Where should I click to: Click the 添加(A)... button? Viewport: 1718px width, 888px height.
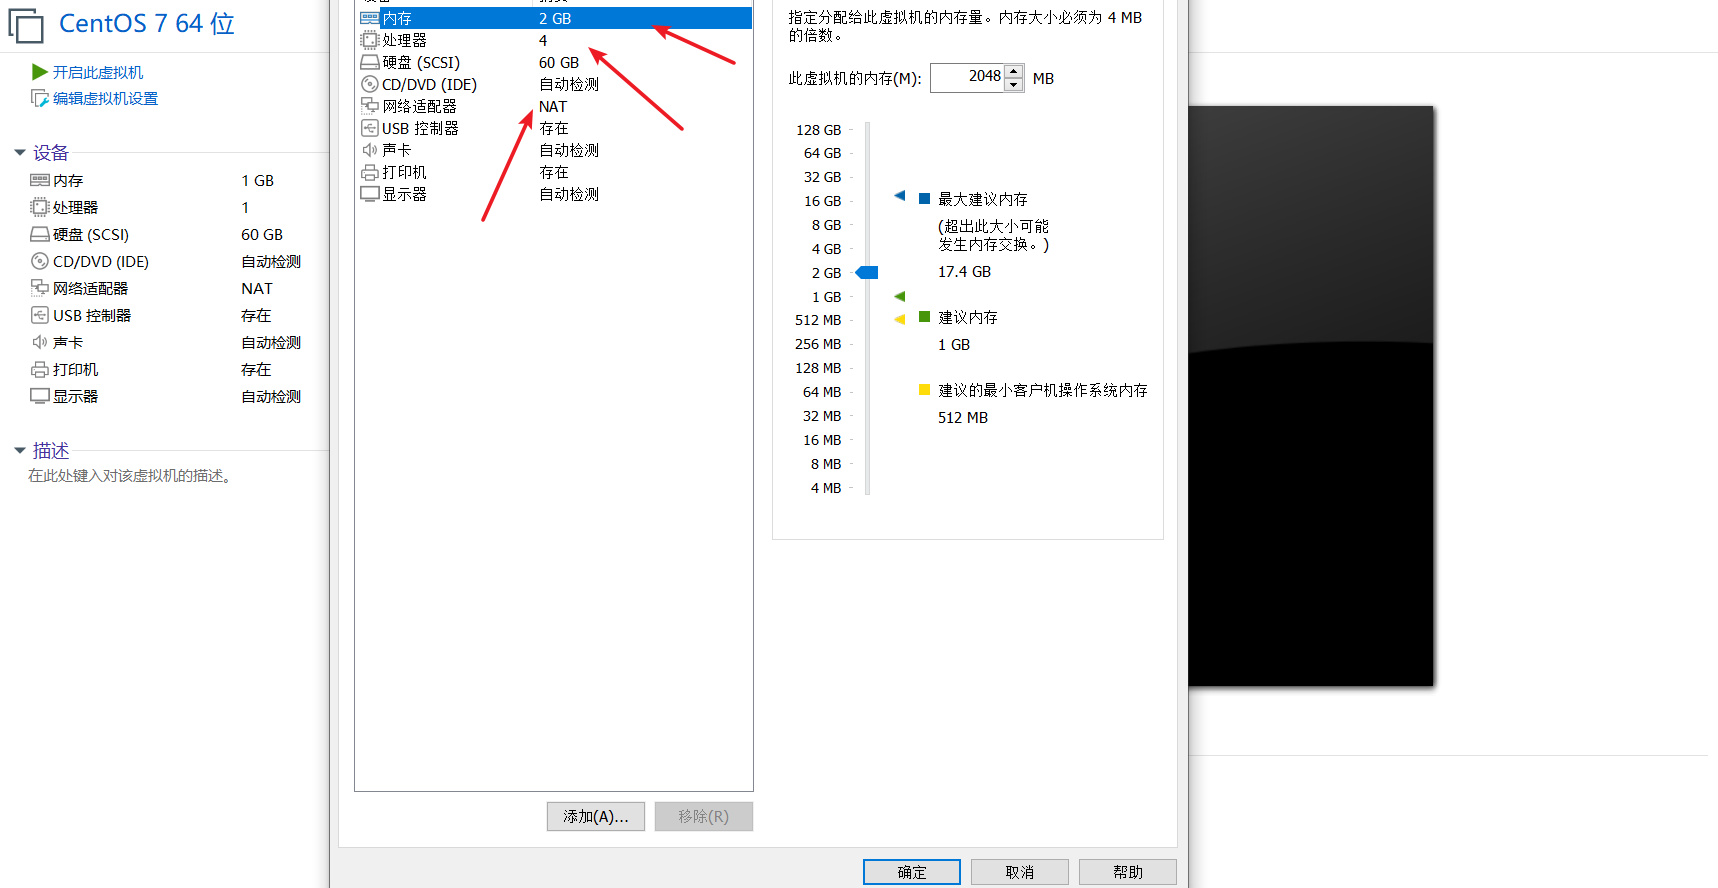pyautogui.click(x=596, y=816)
